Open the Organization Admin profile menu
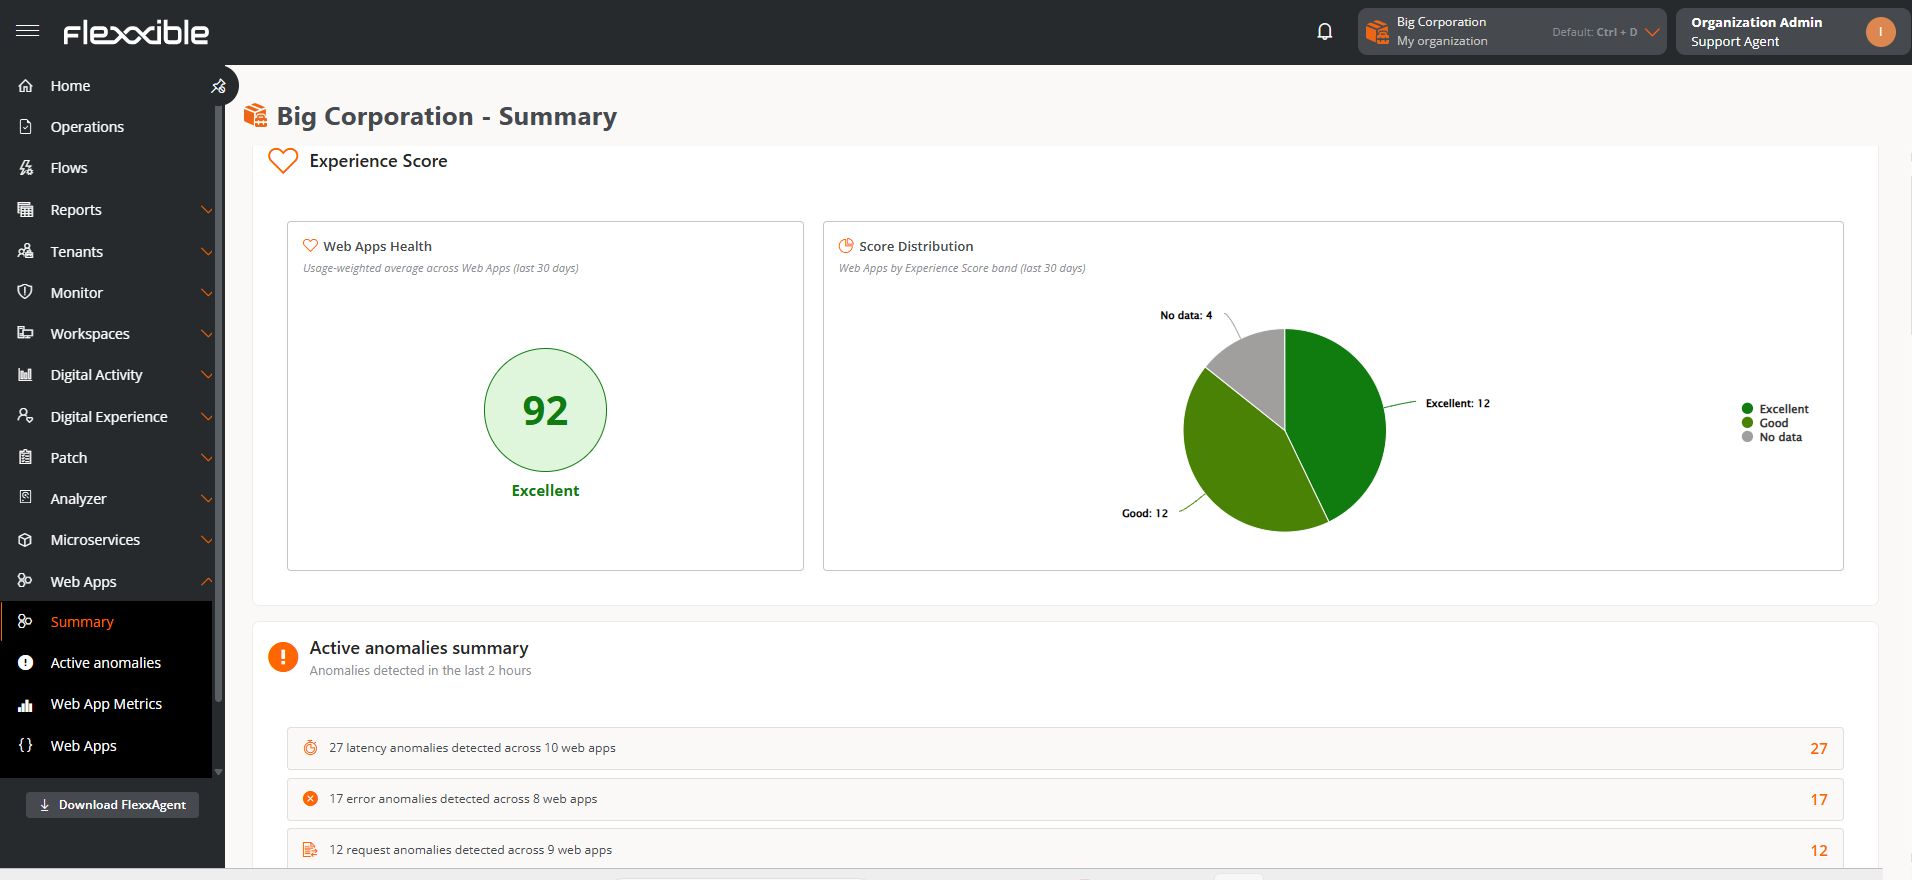 coord(1792,32)
